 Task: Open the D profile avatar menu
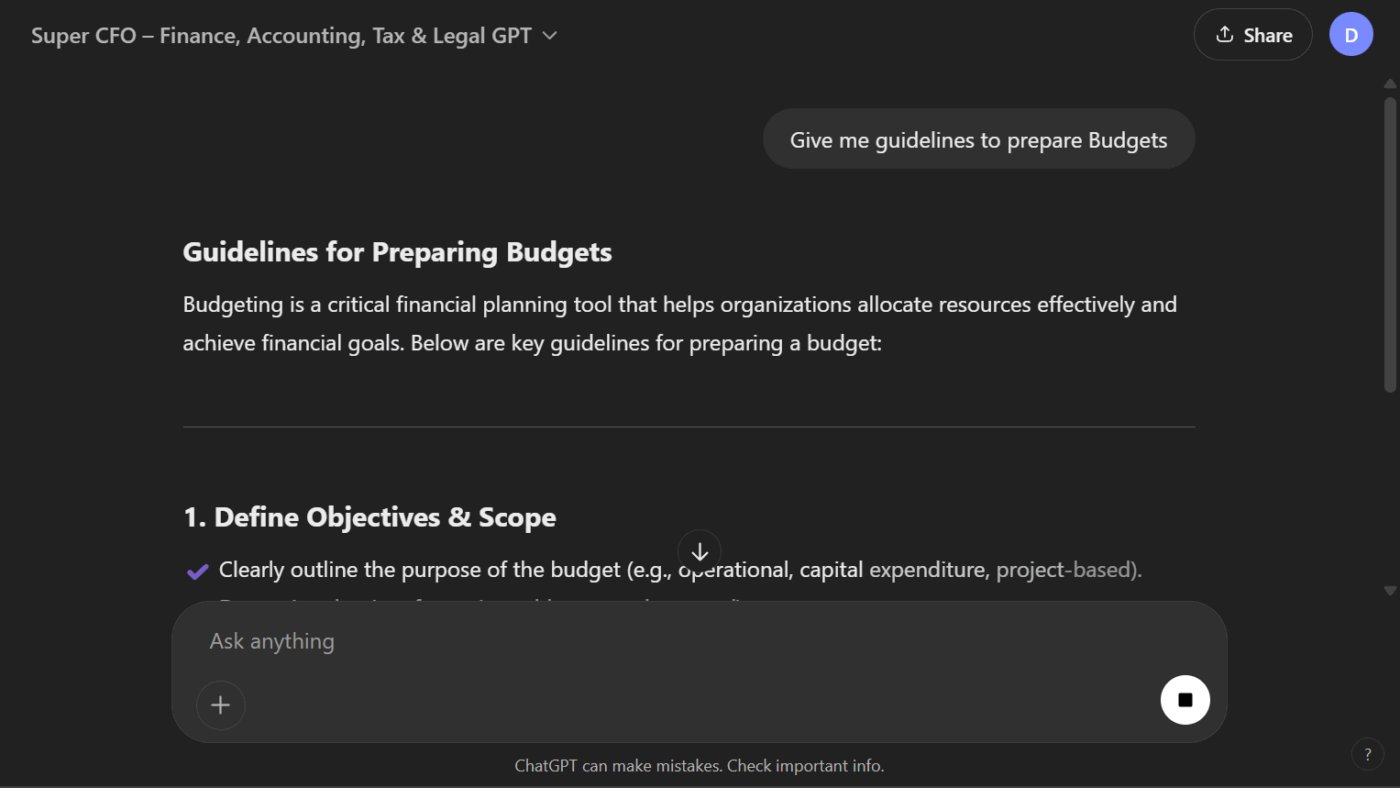(1351, 35)
